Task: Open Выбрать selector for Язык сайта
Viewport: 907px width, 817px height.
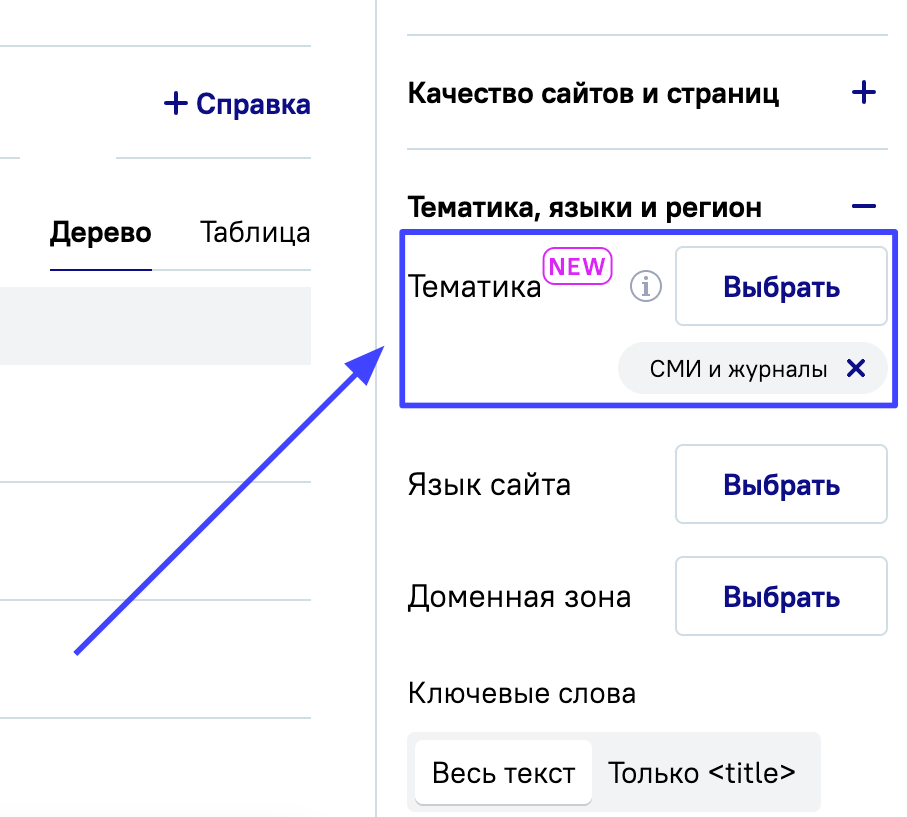Action: coord(781,485)
